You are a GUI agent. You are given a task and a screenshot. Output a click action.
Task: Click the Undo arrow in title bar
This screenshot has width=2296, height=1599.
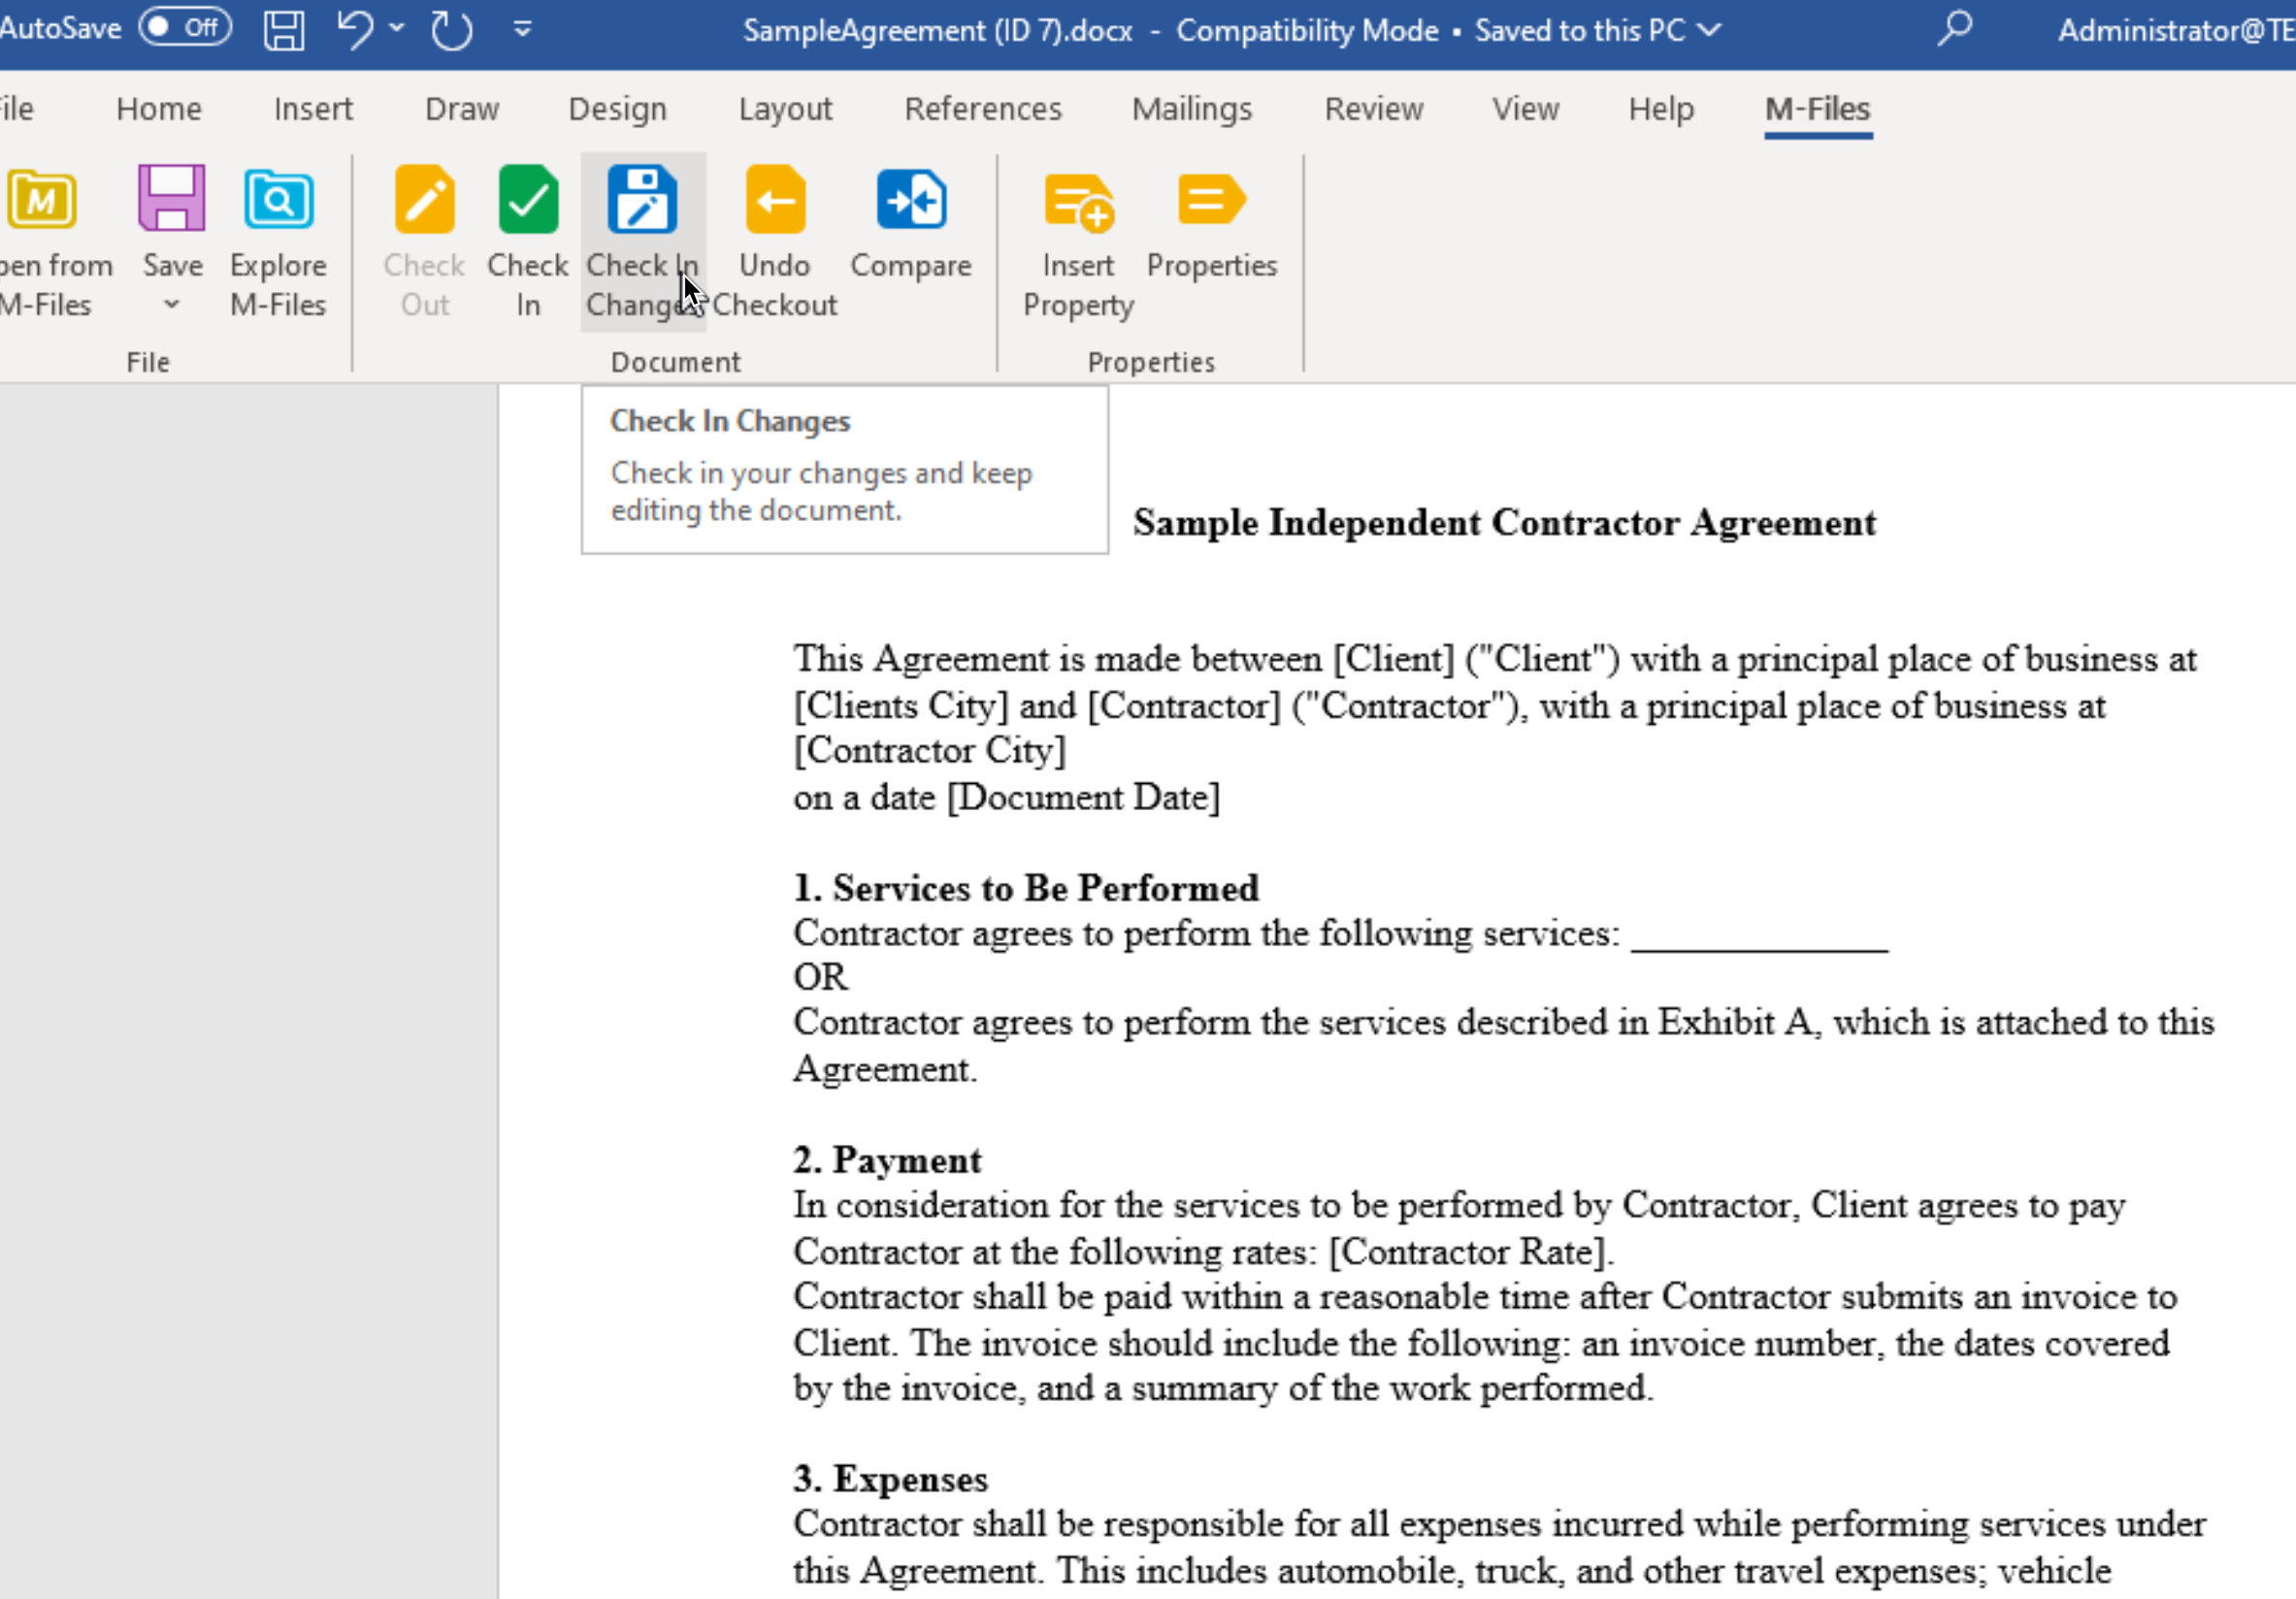click(355, 29)
